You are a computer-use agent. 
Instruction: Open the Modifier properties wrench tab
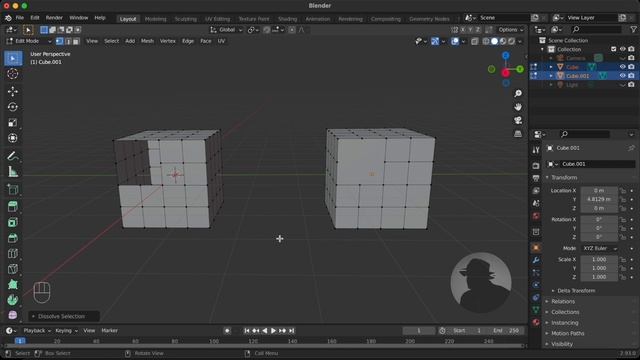(x=536, y=260)
